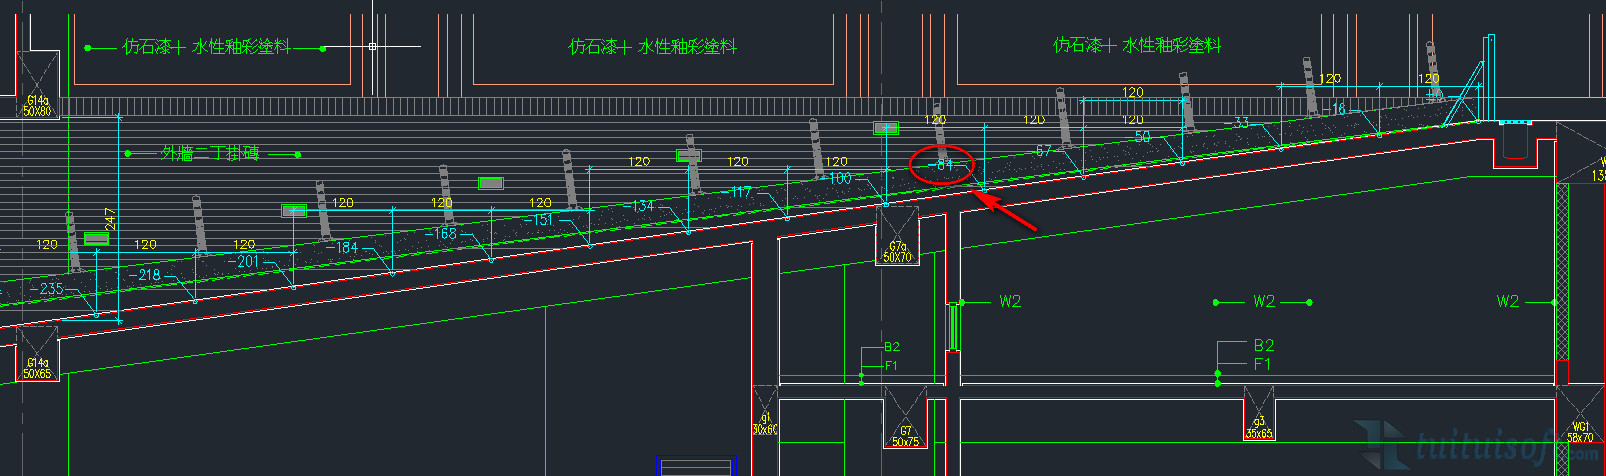Click the -134 slope dimension text
1606x476 pixels.
click(638, 206)
